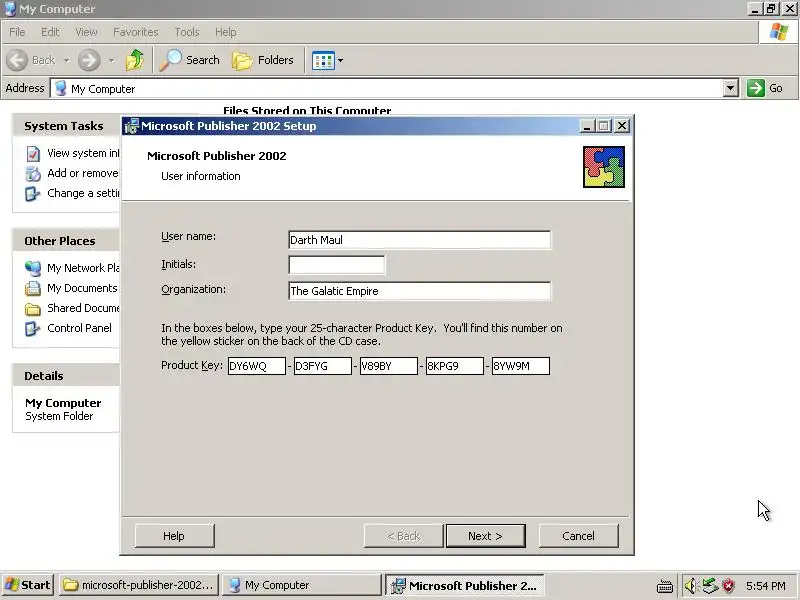Open Forward history dropdown arrow
The image size is (800, 600).
[111, 60]
